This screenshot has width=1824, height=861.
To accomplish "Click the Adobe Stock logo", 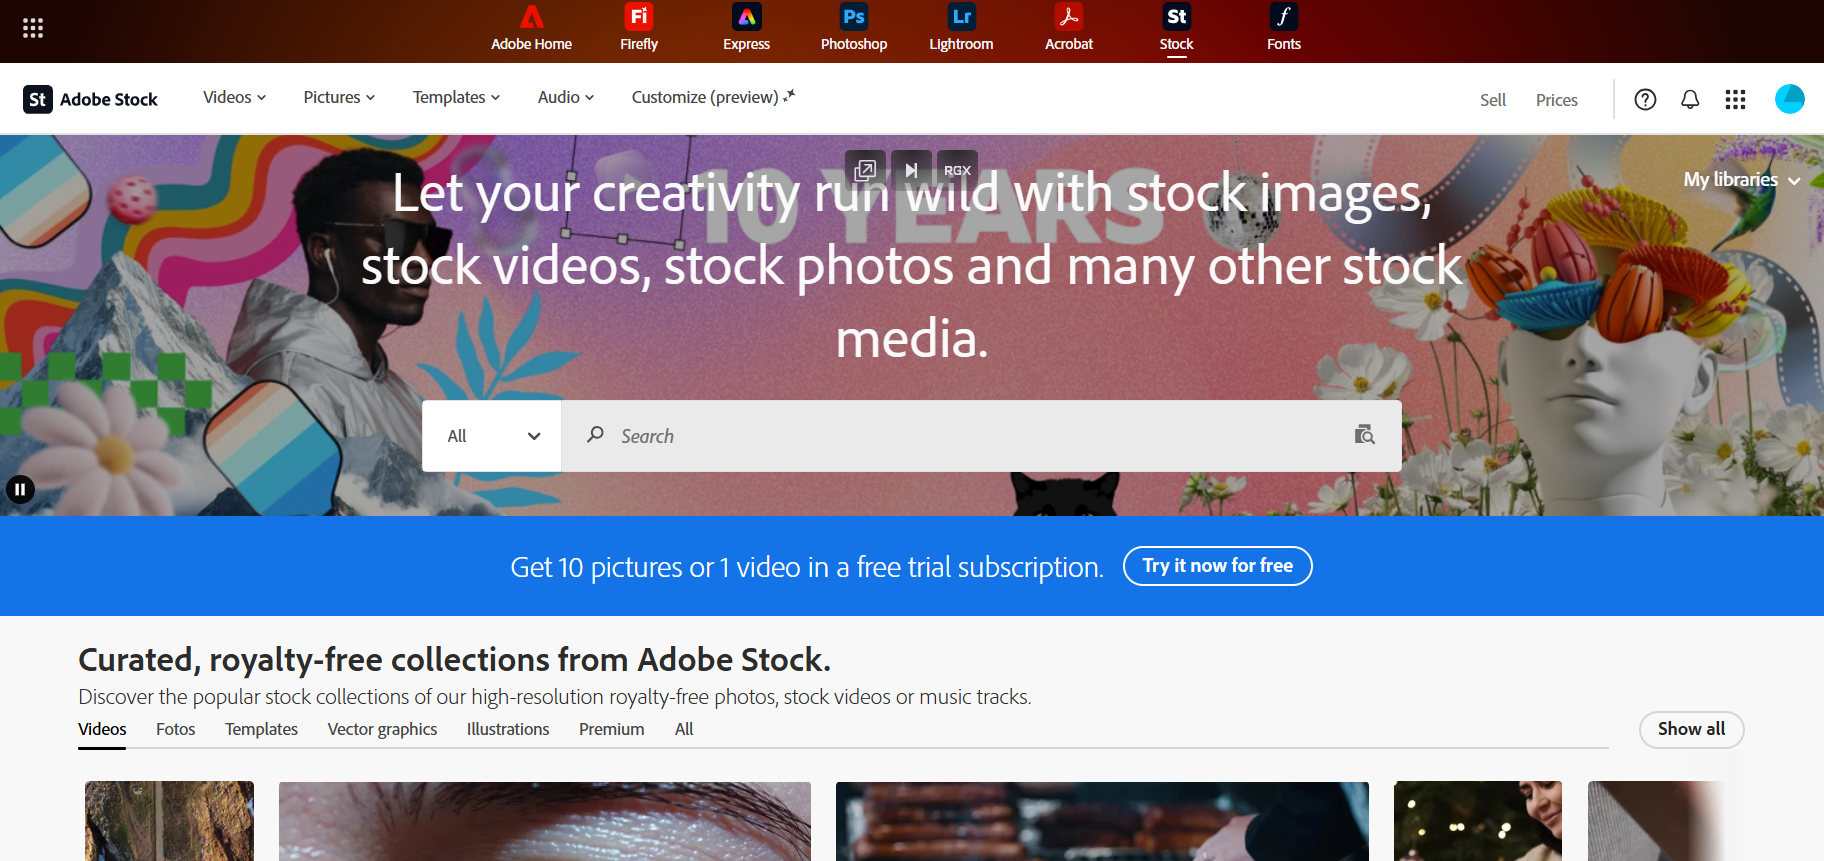I will coord(91,99).
